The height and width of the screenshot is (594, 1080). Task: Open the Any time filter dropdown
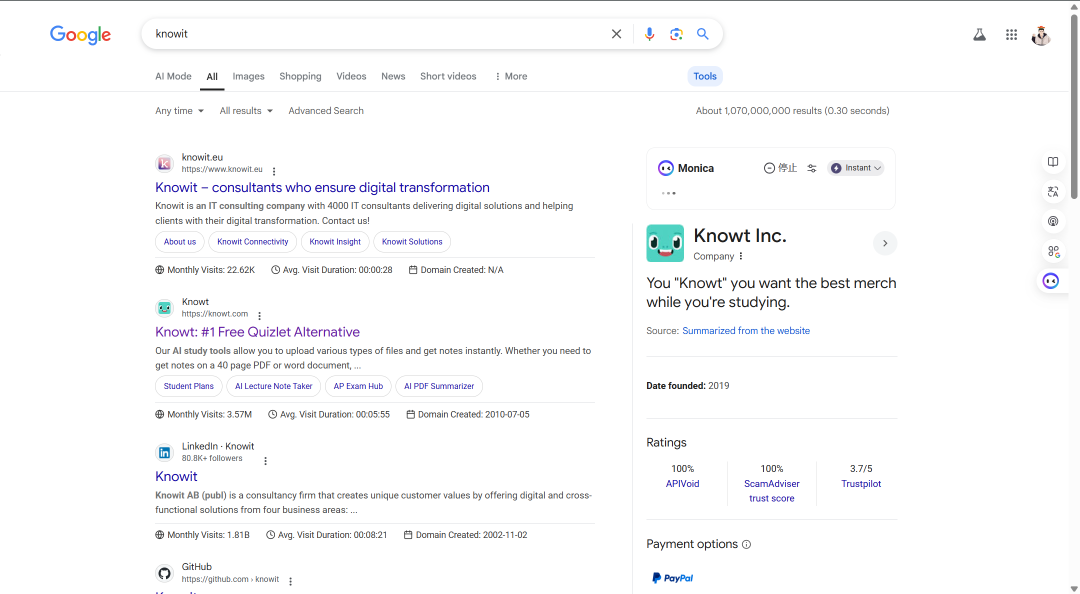pos(179,111)
